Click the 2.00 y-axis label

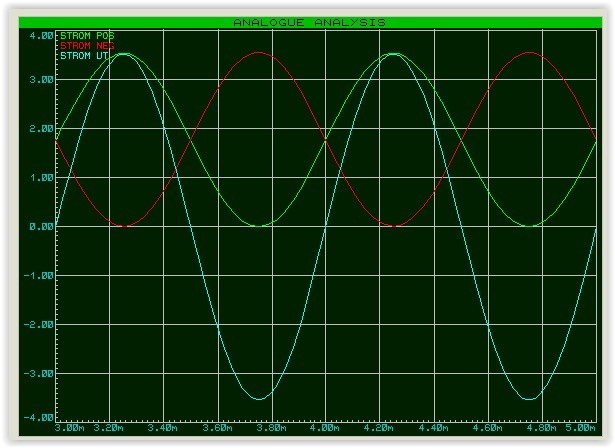(41, 129)
